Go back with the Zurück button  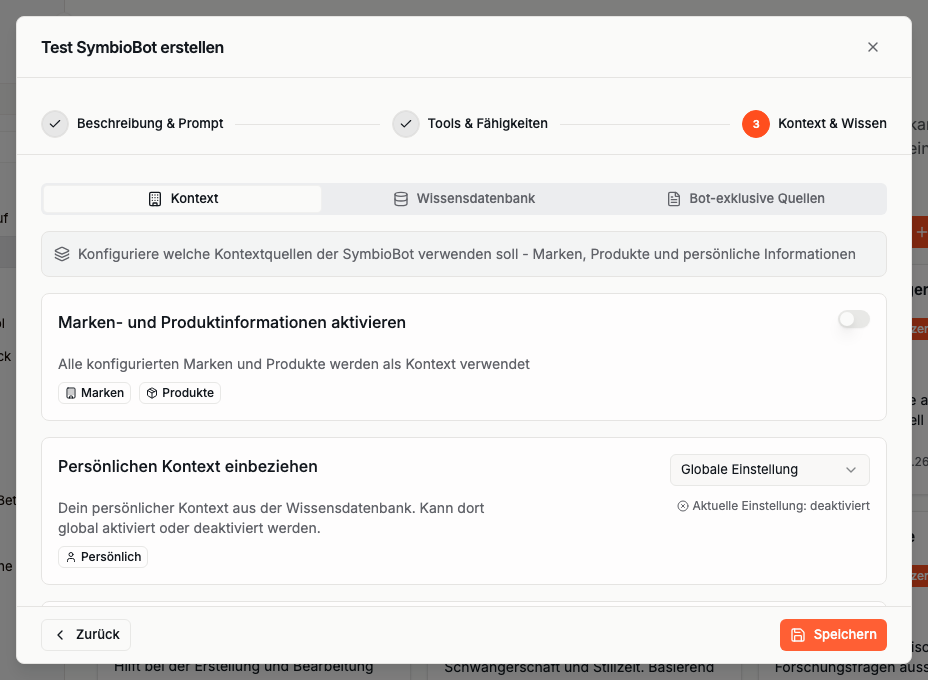click(86, 635)
